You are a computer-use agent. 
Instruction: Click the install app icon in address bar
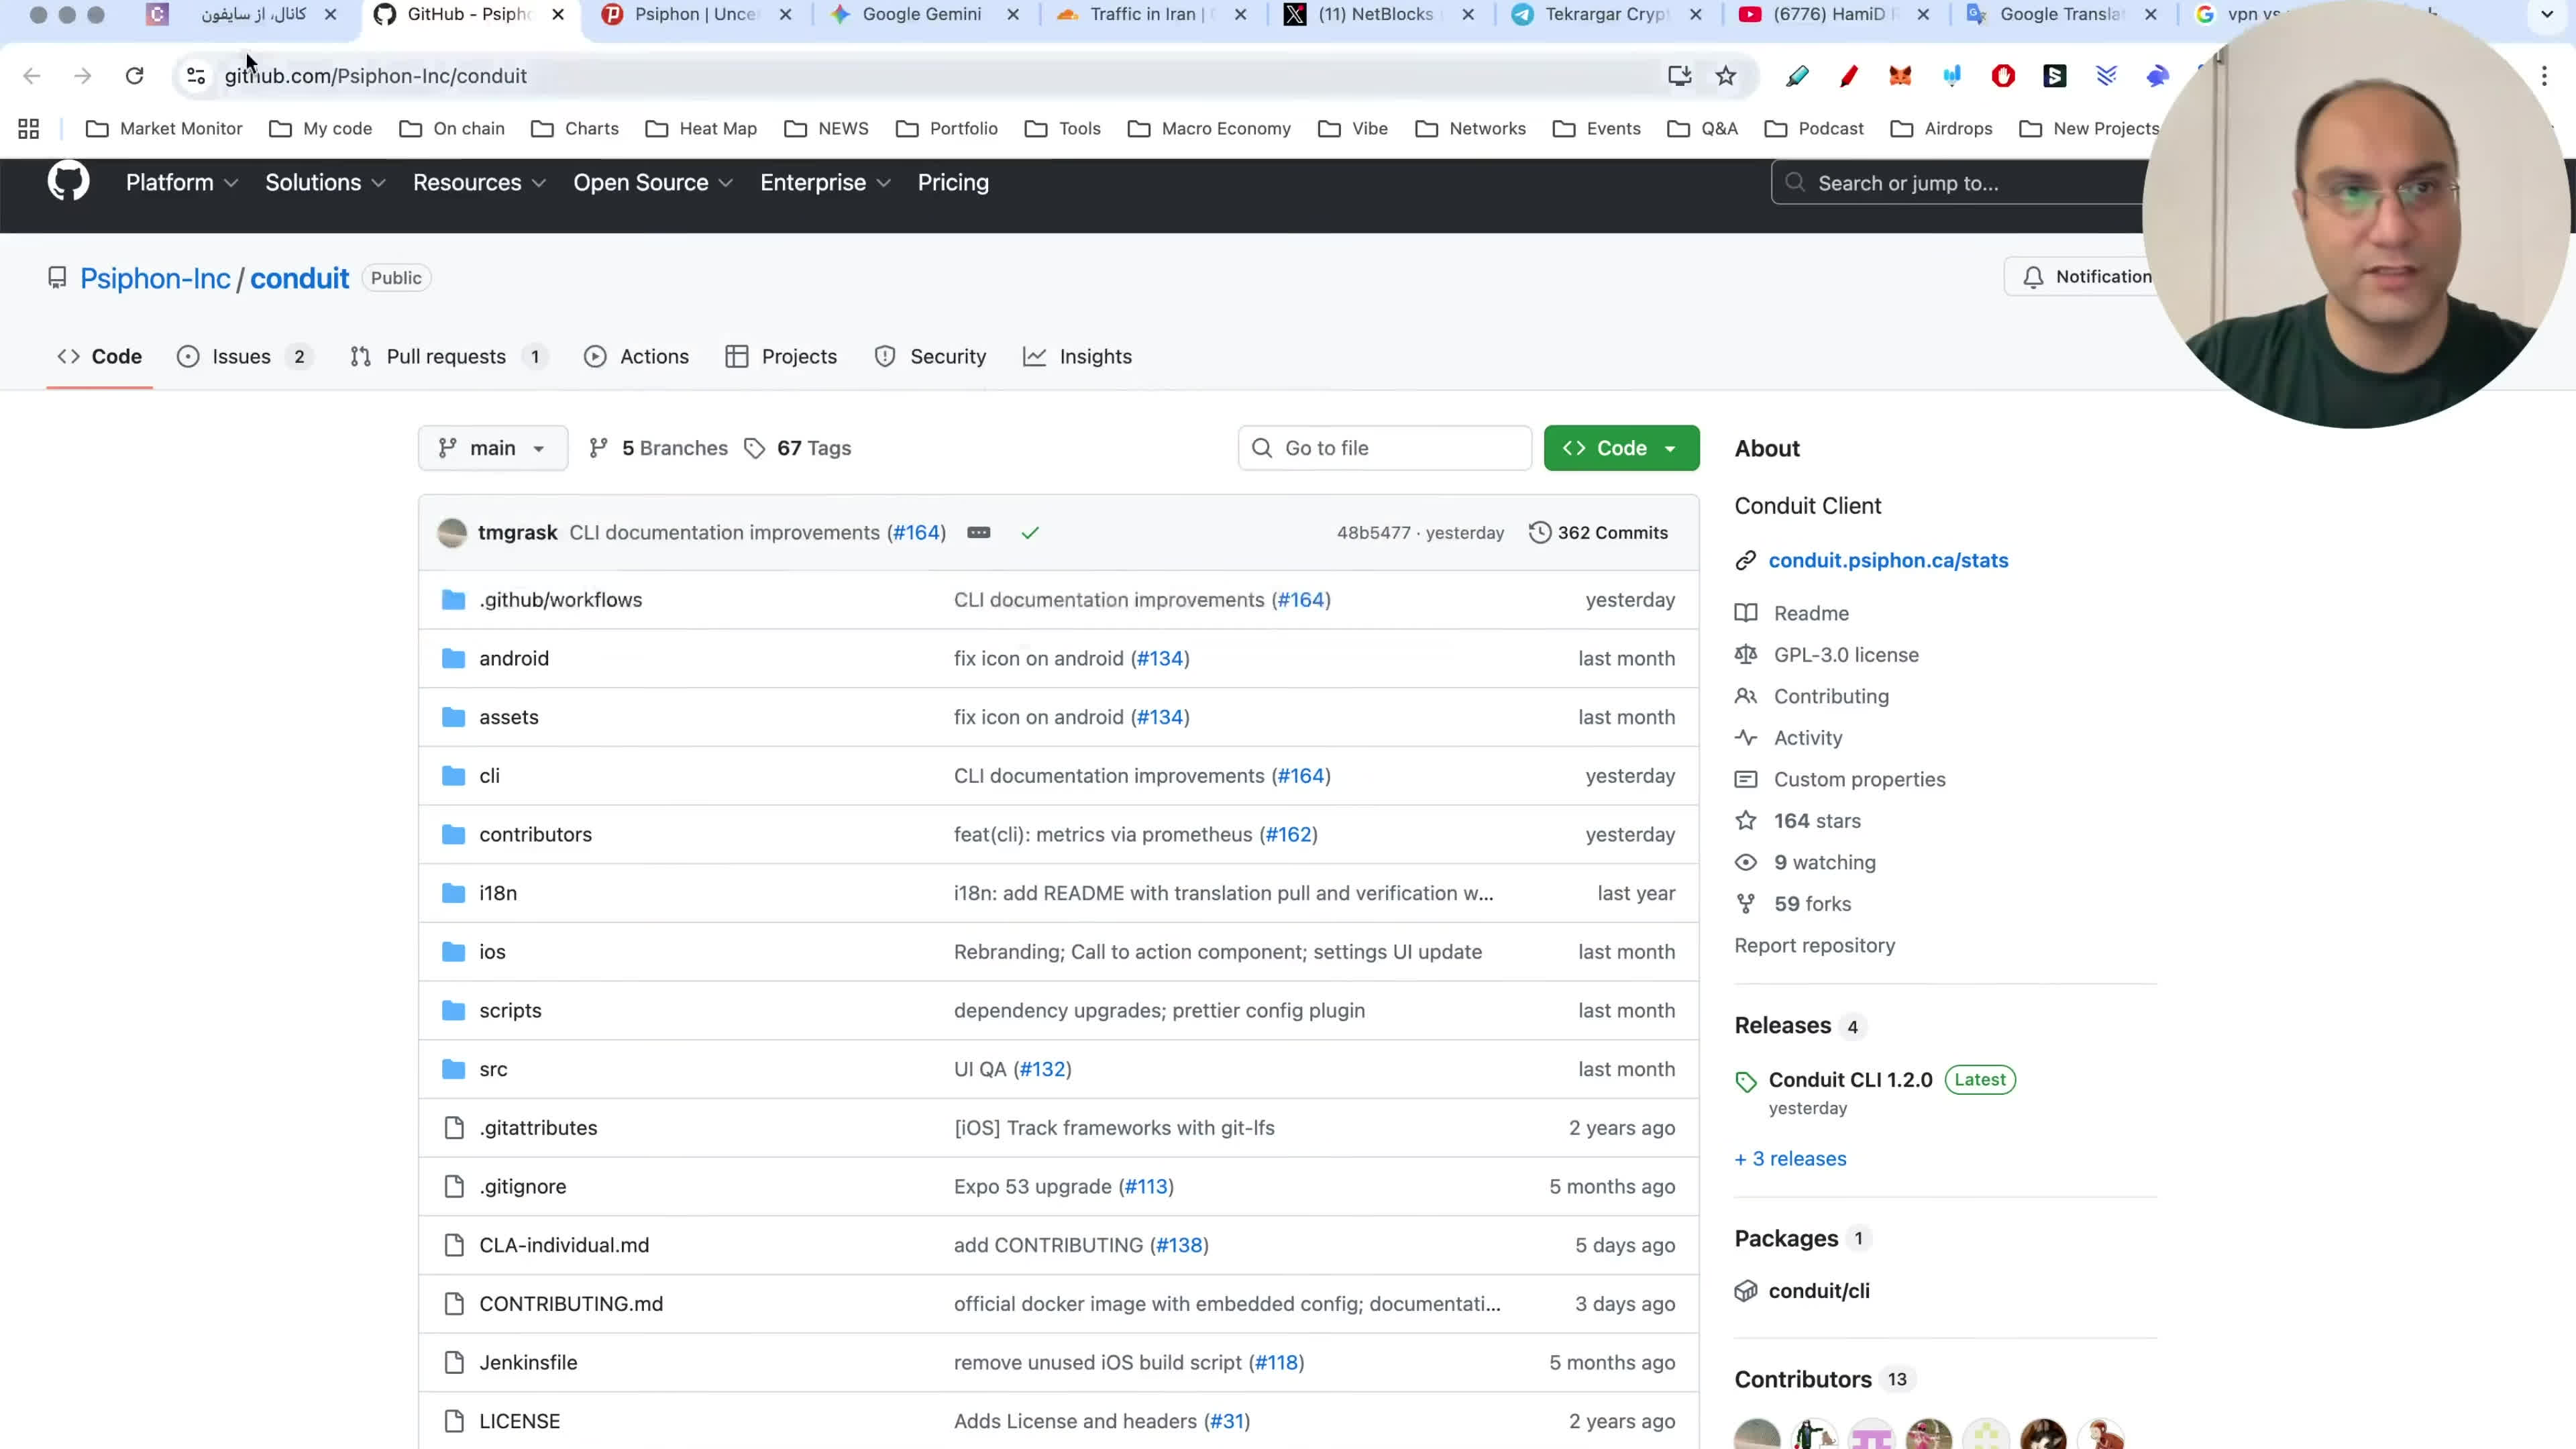pyautogui.click(x=1679, y=76)
